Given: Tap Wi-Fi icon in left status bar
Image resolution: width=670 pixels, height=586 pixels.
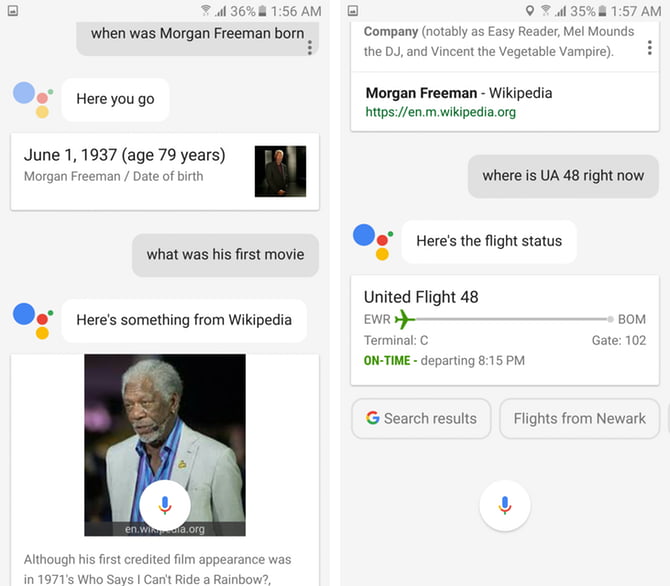Looking at the screenshot, I should point(206,10).
